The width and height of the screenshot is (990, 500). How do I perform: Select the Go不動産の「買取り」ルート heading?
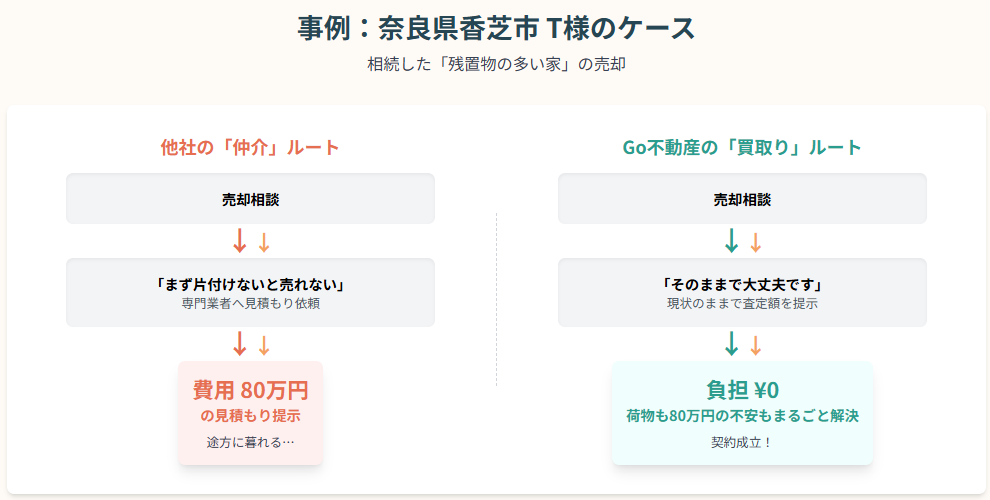(x=742, y=148)
